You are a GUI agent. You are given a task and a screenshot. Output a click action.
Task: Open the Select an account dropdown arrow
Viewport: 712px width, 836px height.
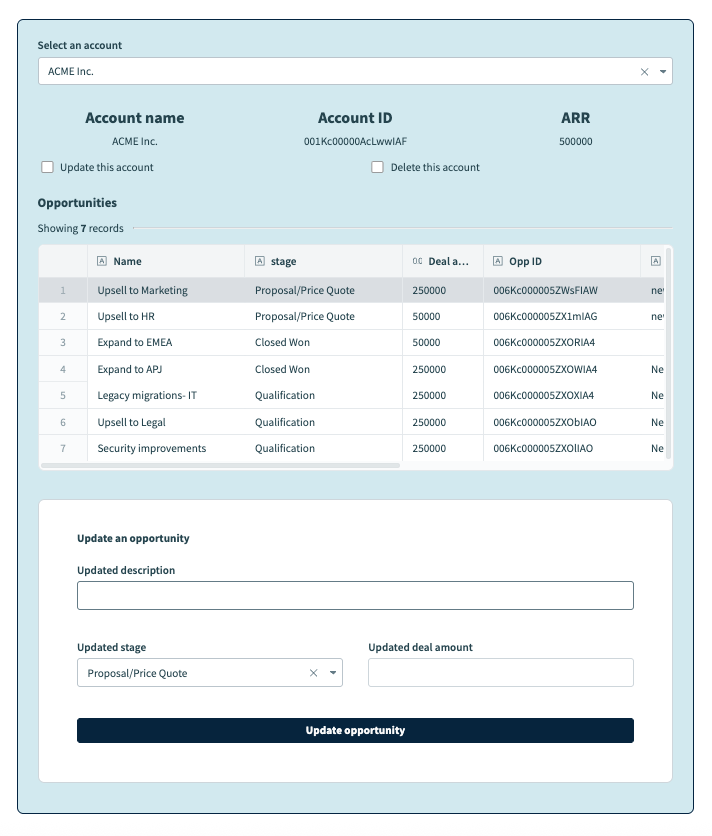(x=663, y=72)
